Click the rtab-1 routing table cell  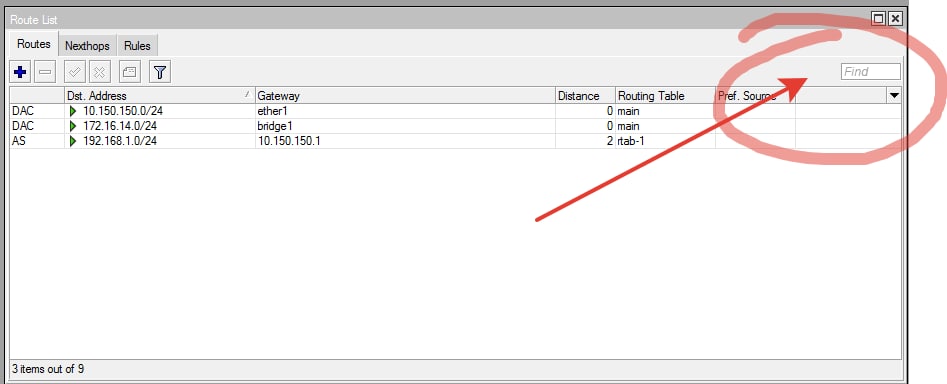pos(665,141)
